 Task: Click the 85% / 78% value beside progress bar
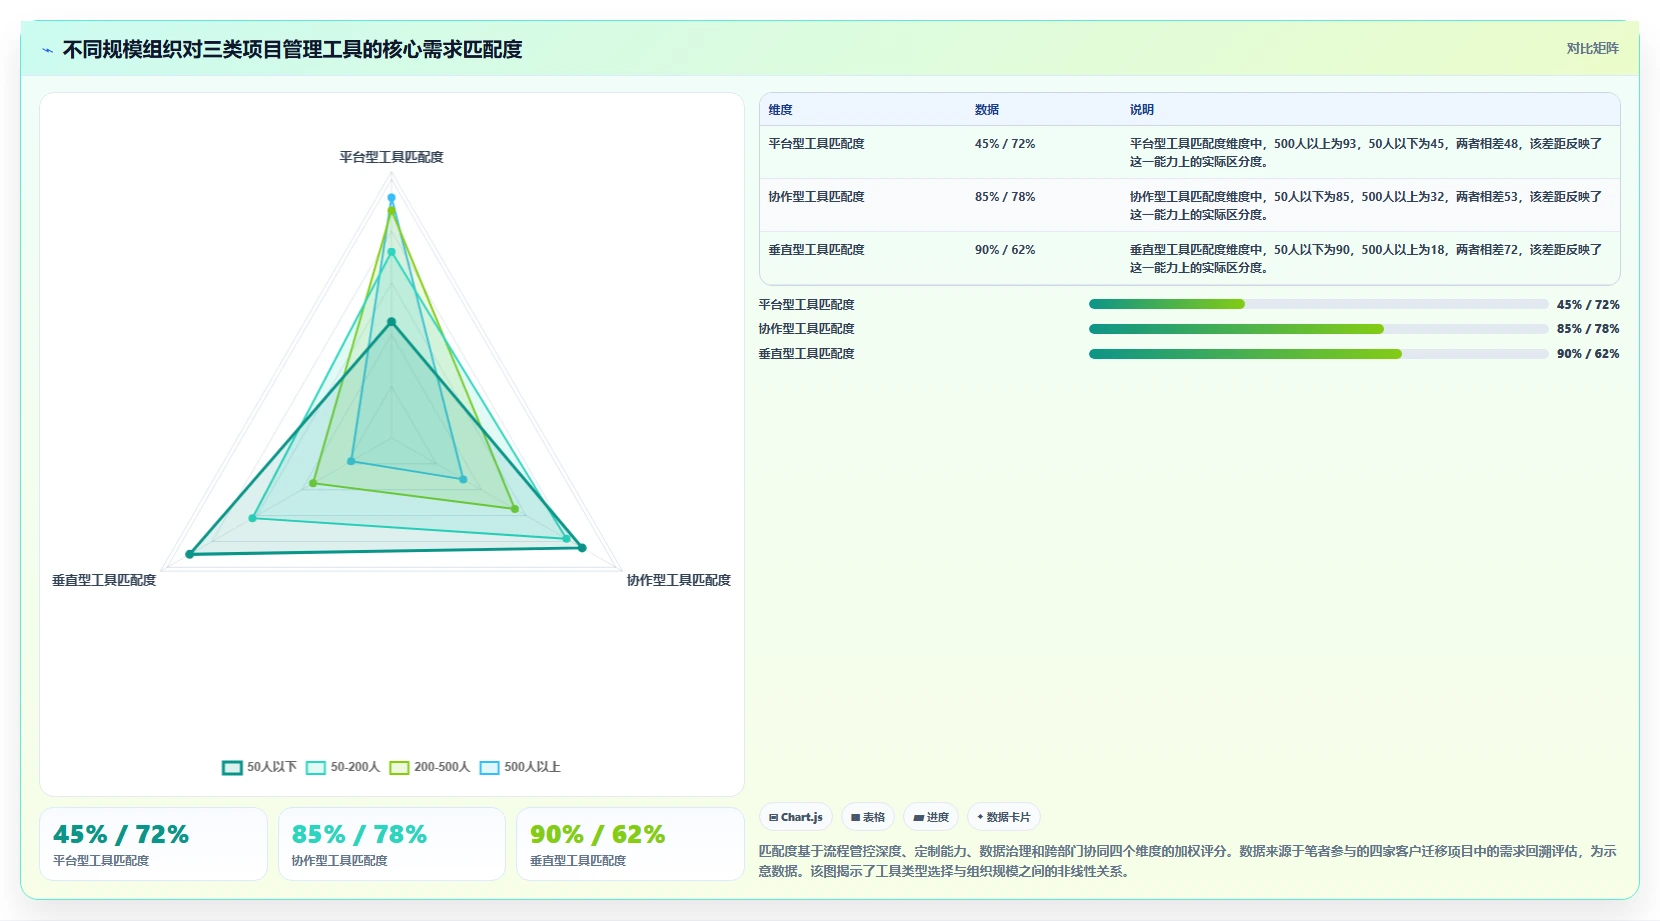point(1588,329)
